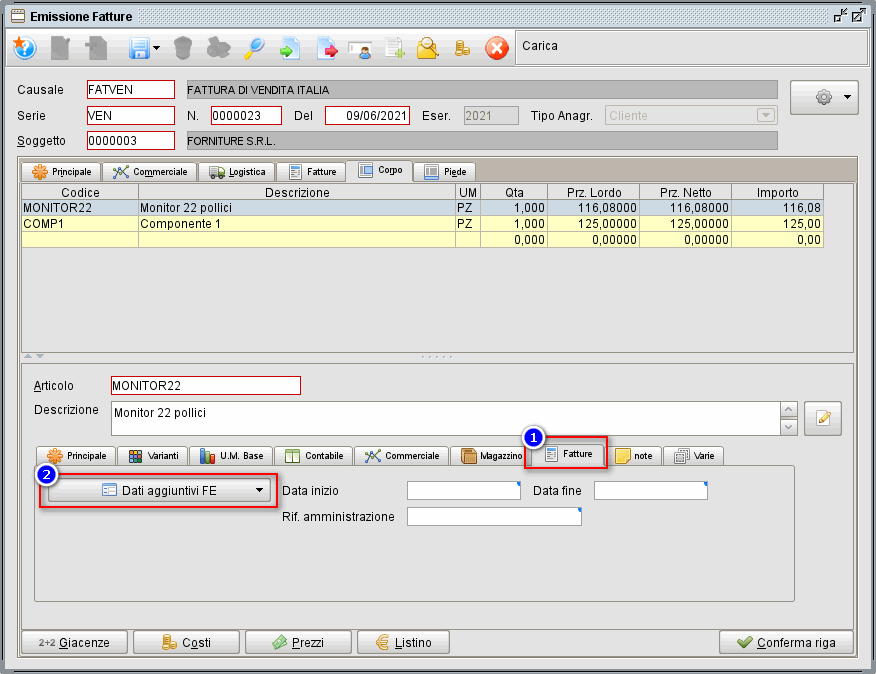Switch to the Piede tab
Image resolution: width=876 pixels, height=674 pixels.
point(444,171)
